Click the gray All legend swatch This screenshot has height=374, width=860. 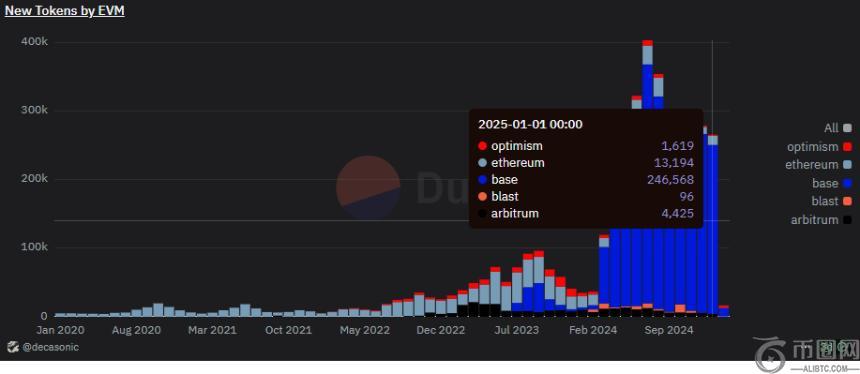(847, 128)
